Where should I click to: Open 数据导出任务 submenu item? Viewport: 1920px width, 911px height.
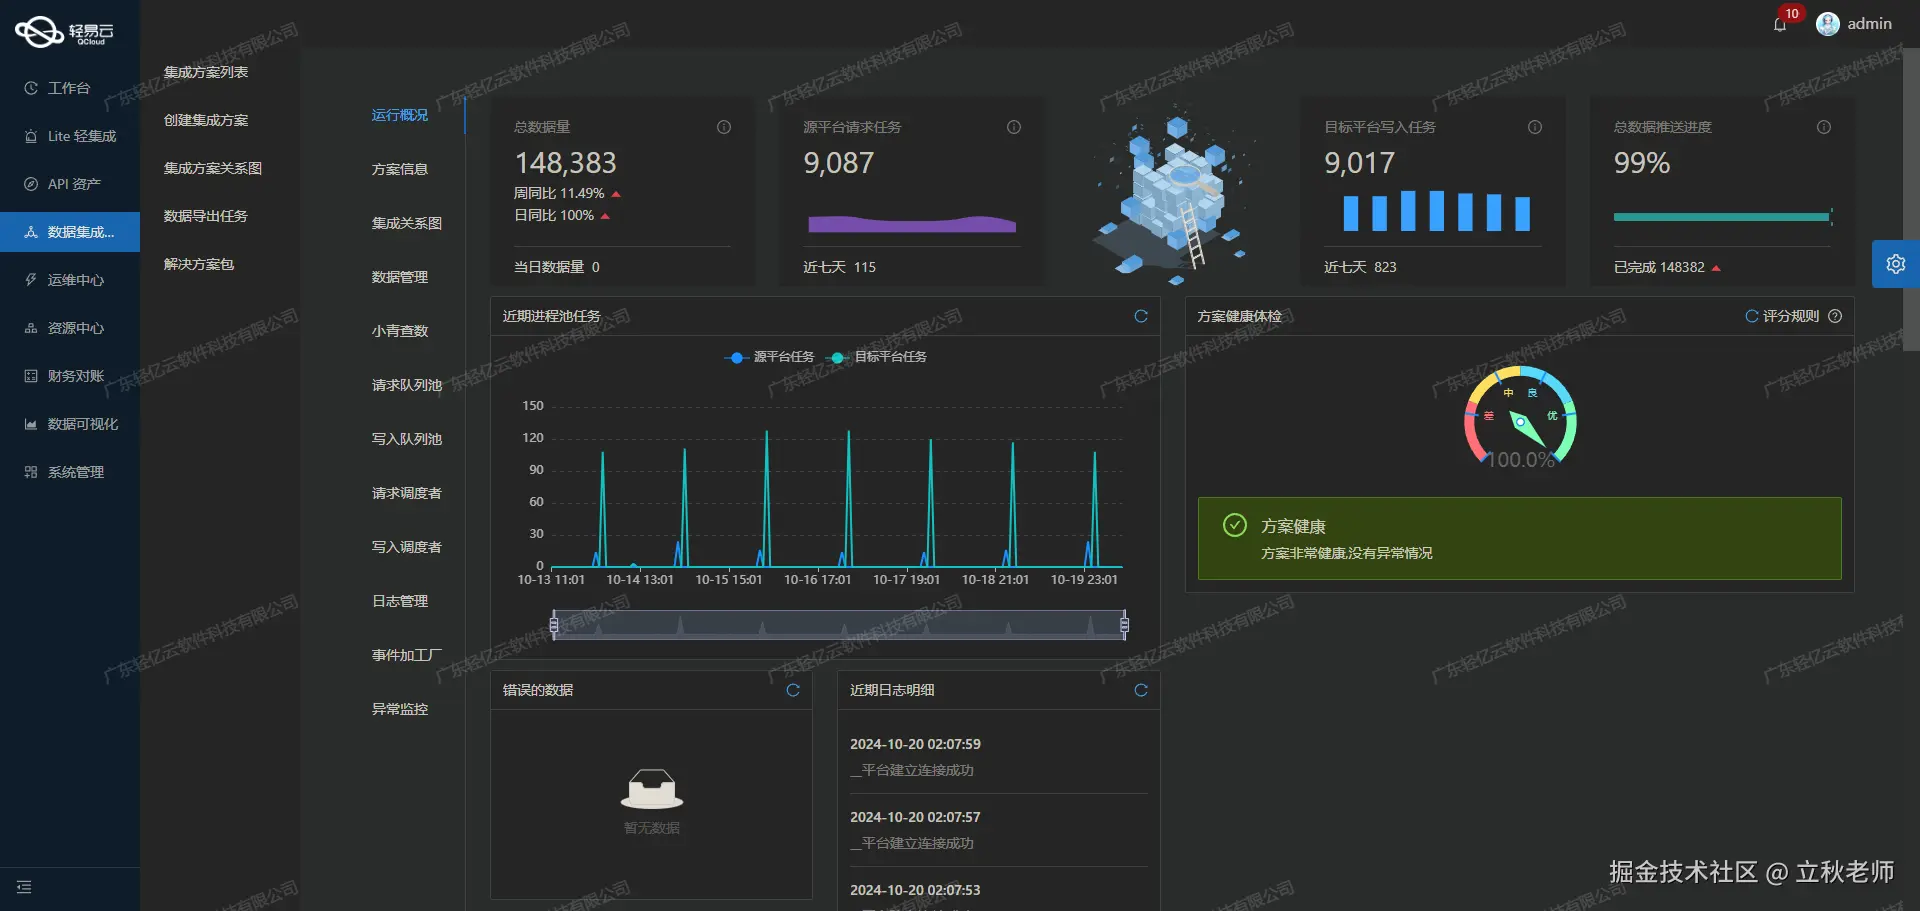(x=206, y=216)
